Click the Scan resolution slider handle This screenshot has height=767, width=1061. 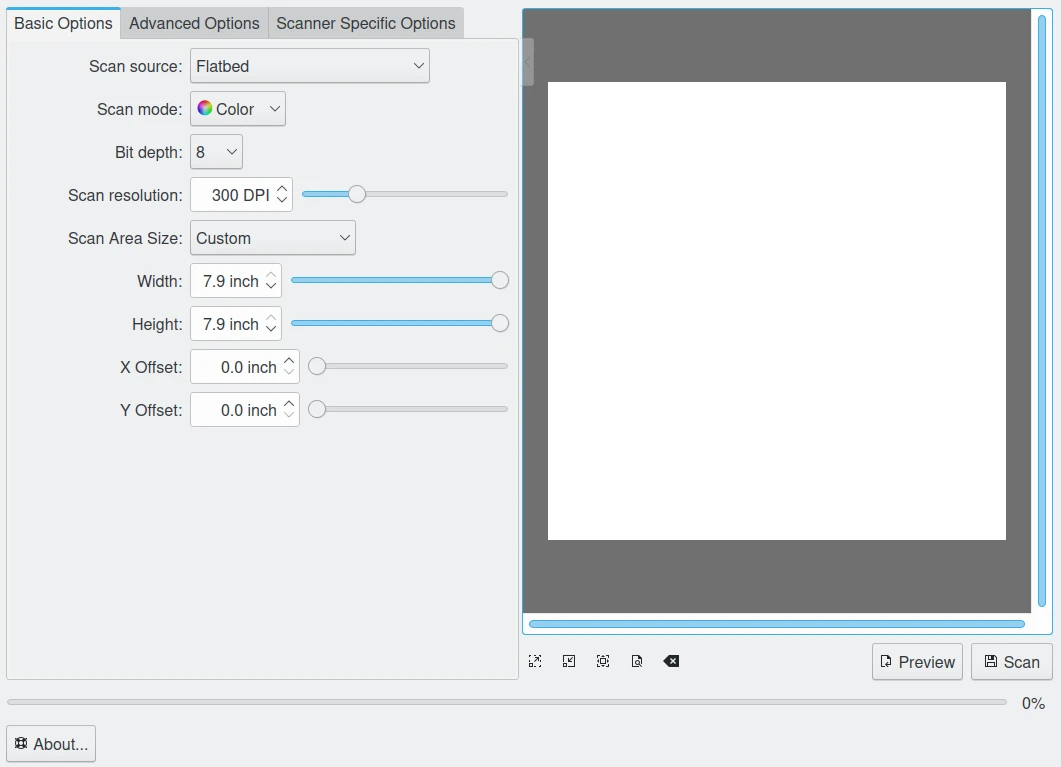(357, 194)
